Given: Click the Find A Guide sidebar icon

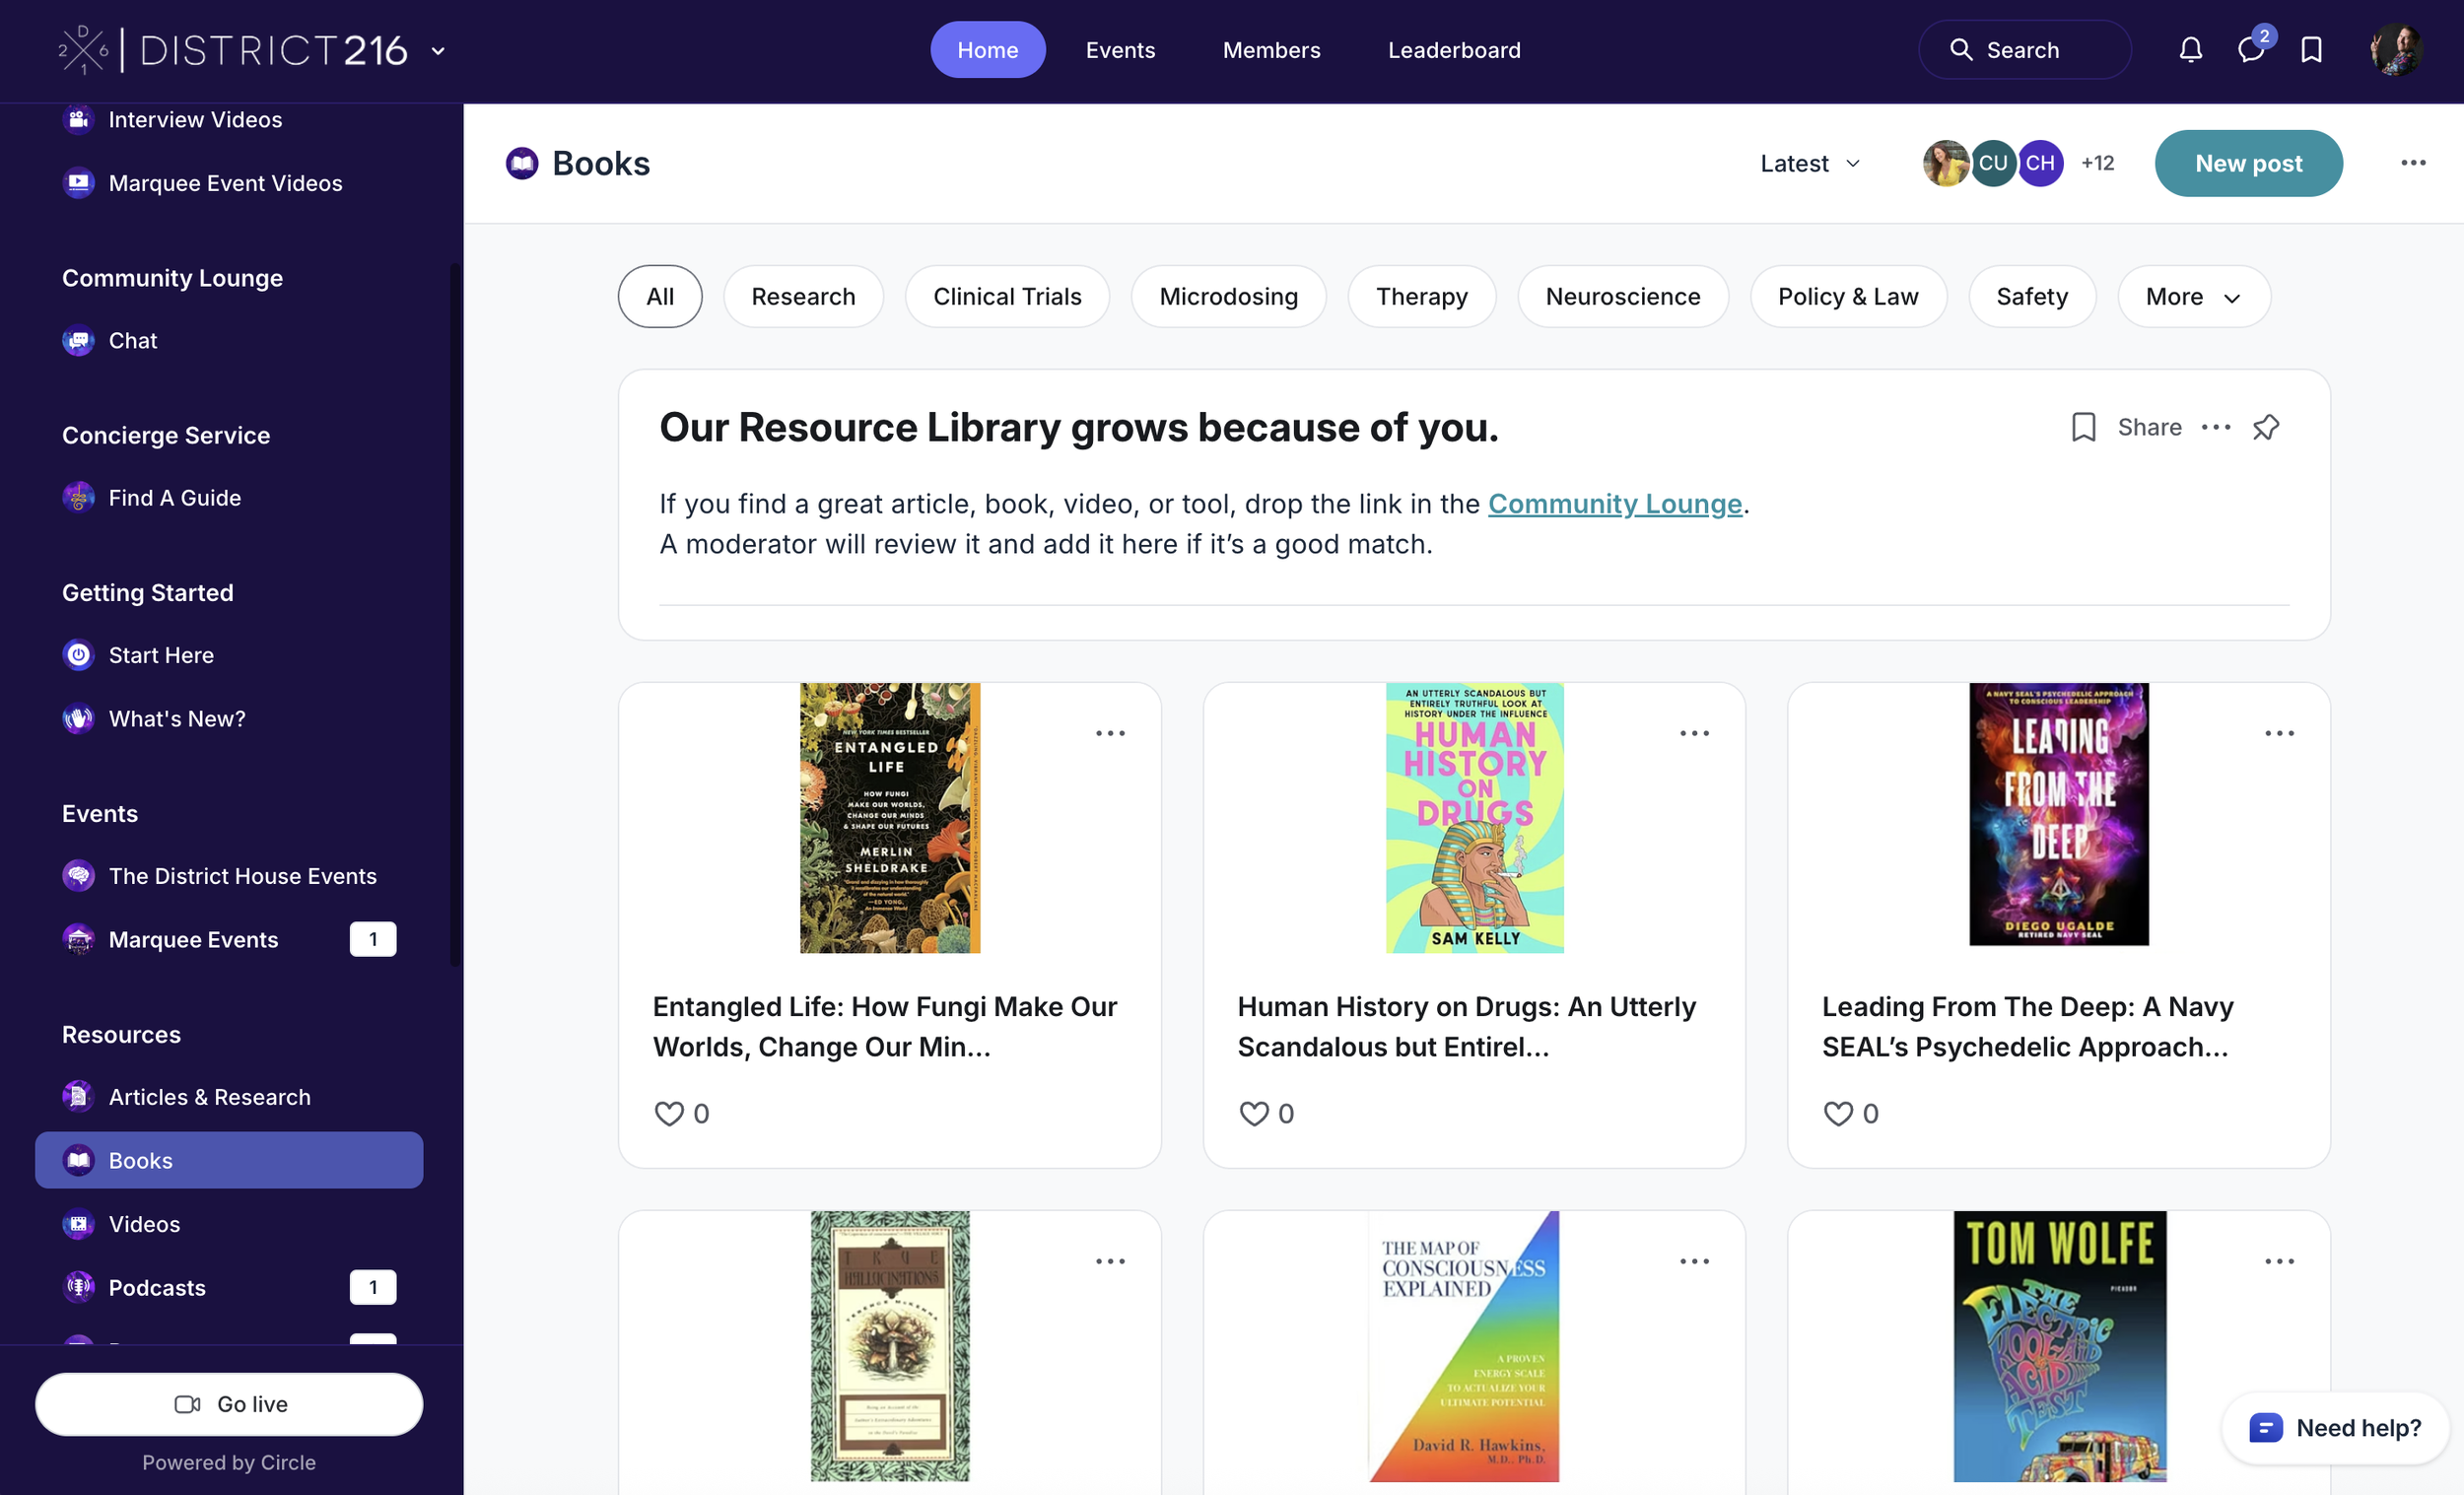Looking at the screenshot, I should point(78,497).
